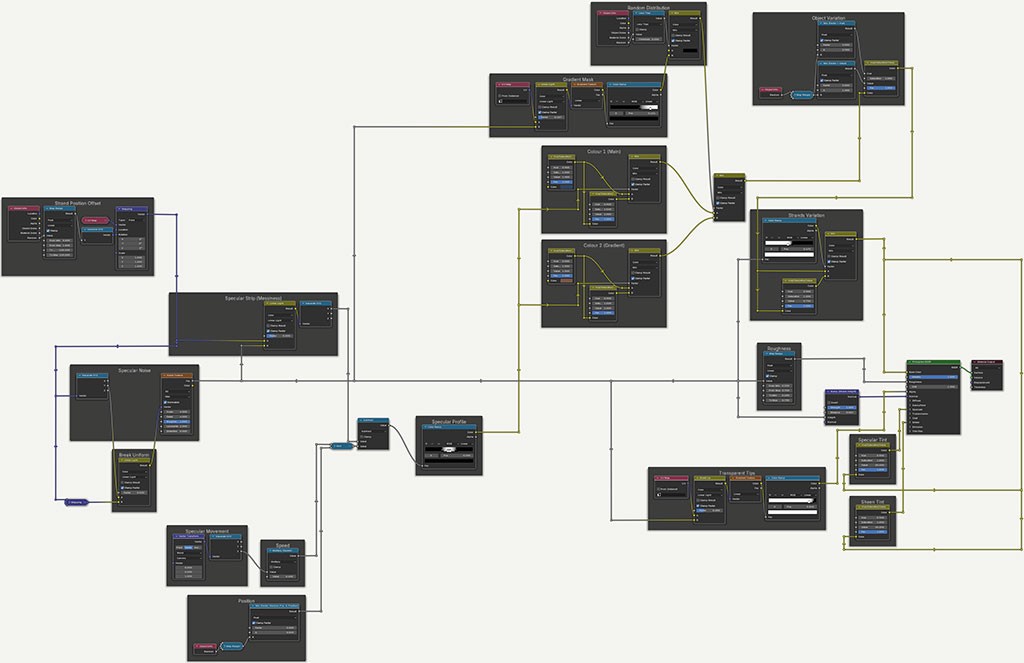The height and width of the screenshot is (663, 1024).
Task: Select the Noise Texture node in Specular Noise
Action: (x=177, y=376)
